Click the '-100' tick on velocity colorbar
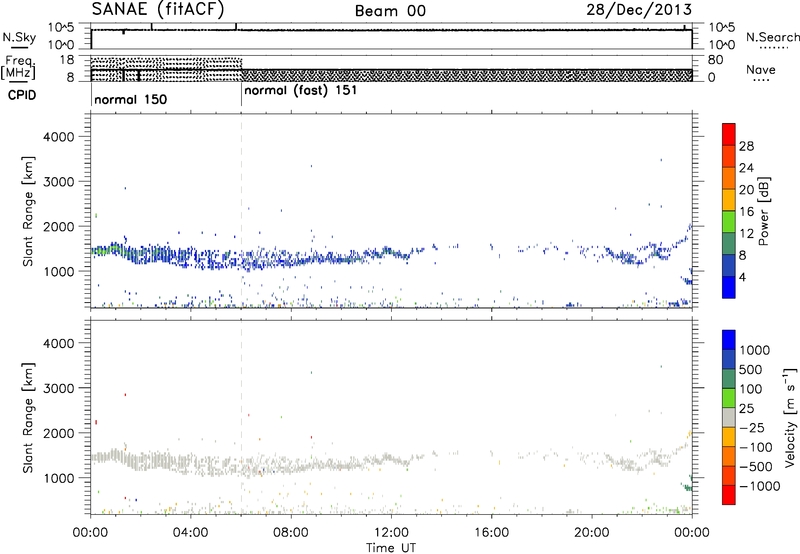The image size is (800, 554). pyautogui.click(x=756, y=447)
